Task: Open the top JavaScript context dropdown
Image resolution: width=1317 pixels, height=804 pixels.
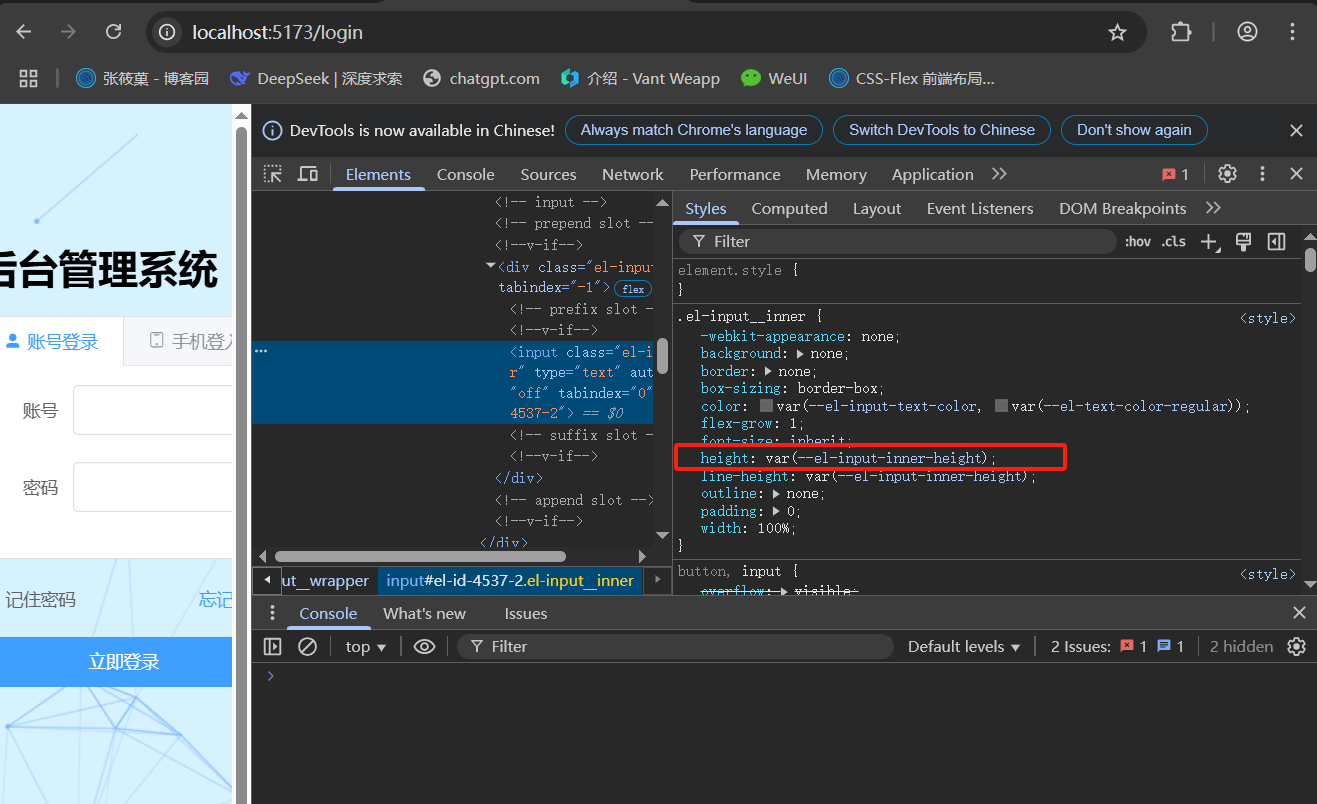Action: point(366,646)
